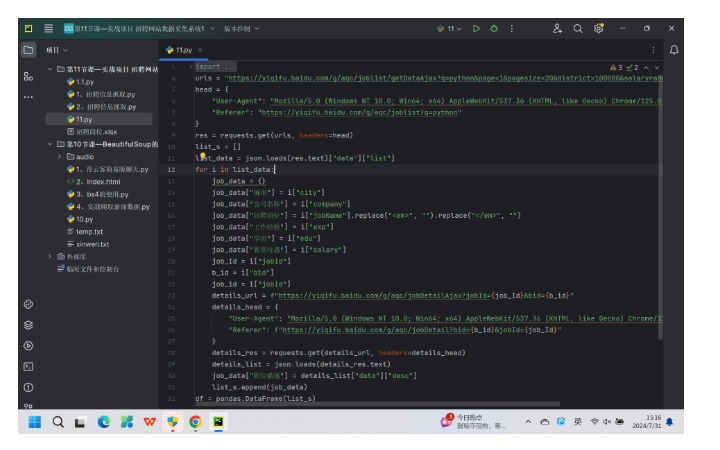Viewport: 720px width, 450px height.
Task: Open Windows Security shield in taskbar
Action: (x=173, y=422)
